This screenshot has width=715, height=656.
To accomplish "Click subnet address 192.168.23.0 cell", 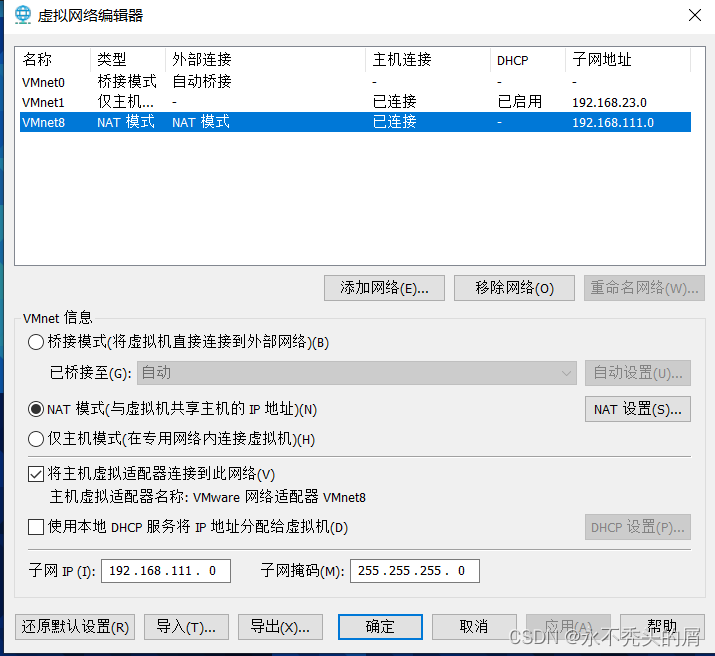I will [x=609, y=103].
